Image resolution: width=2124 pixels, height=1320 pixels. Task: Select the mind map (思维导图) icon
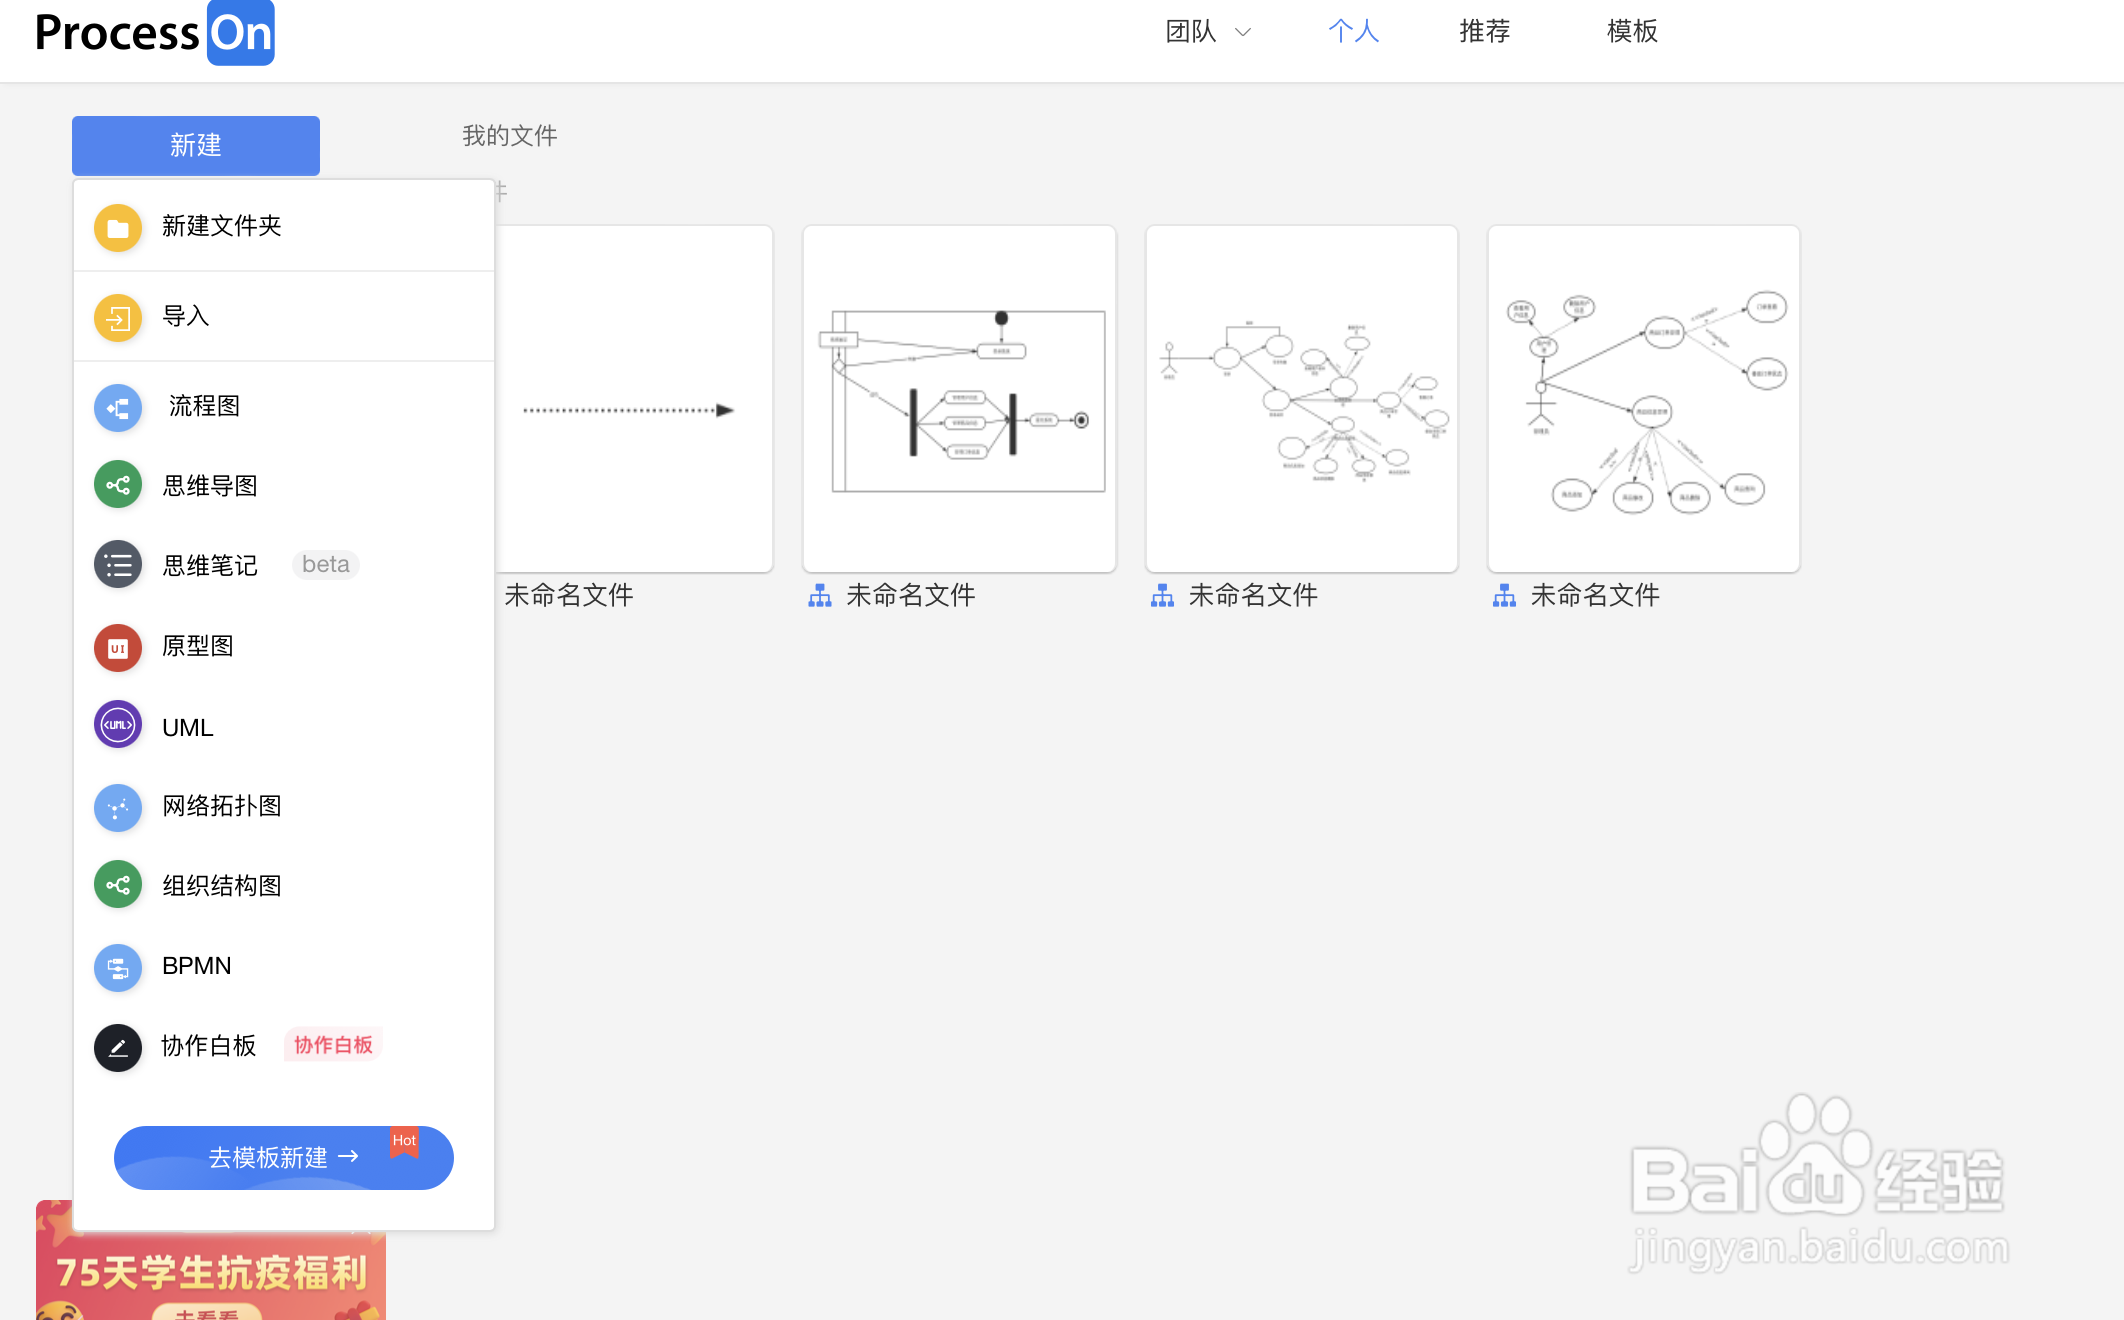(x=118, y=486)
